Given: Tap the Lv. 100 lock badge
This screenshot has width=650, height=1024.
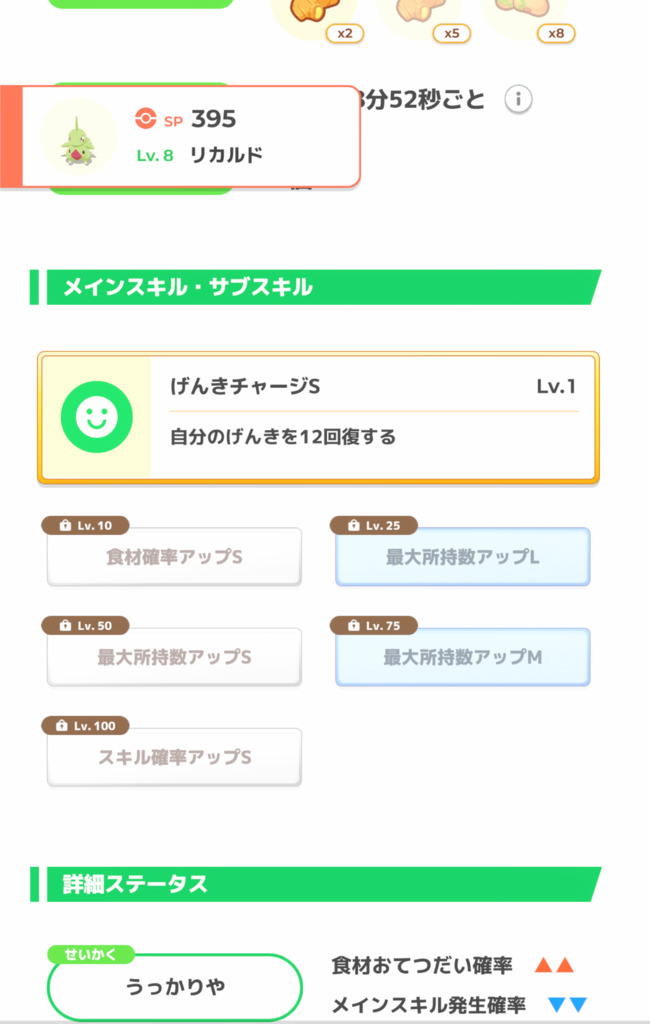Looking at the screenshot, I should click(x=85, y=726).
